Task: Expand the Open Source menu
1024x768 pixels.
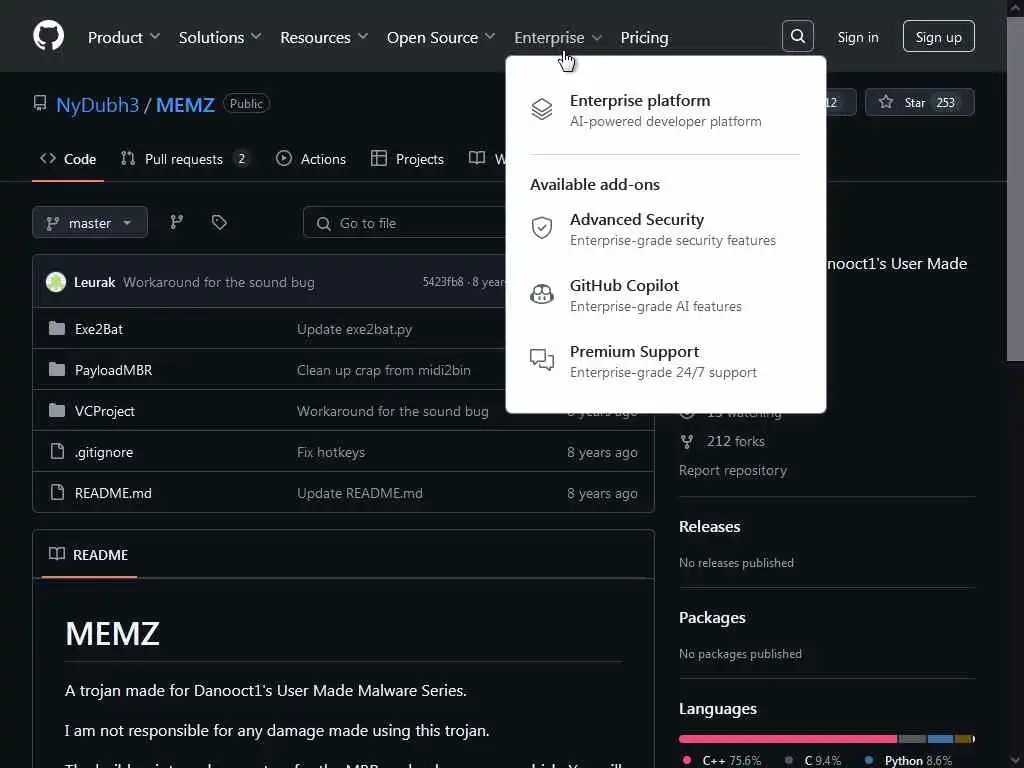Action: (441, 37)
